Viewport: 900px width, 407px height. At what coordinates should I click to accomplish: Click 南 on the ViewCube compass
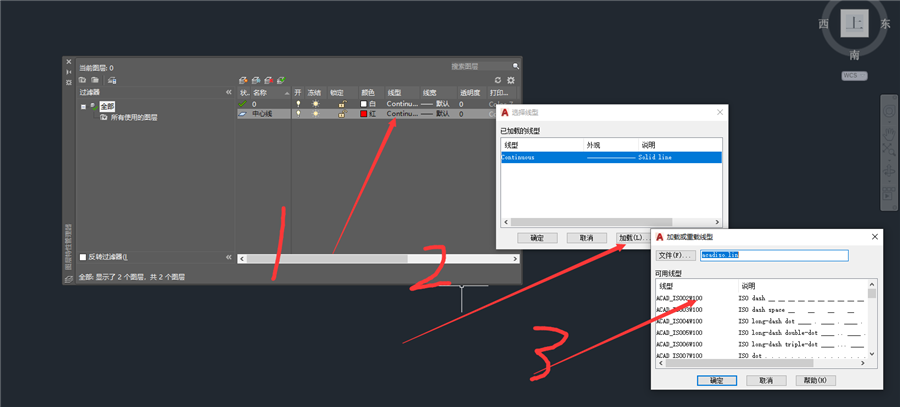[x=855, y=55]
